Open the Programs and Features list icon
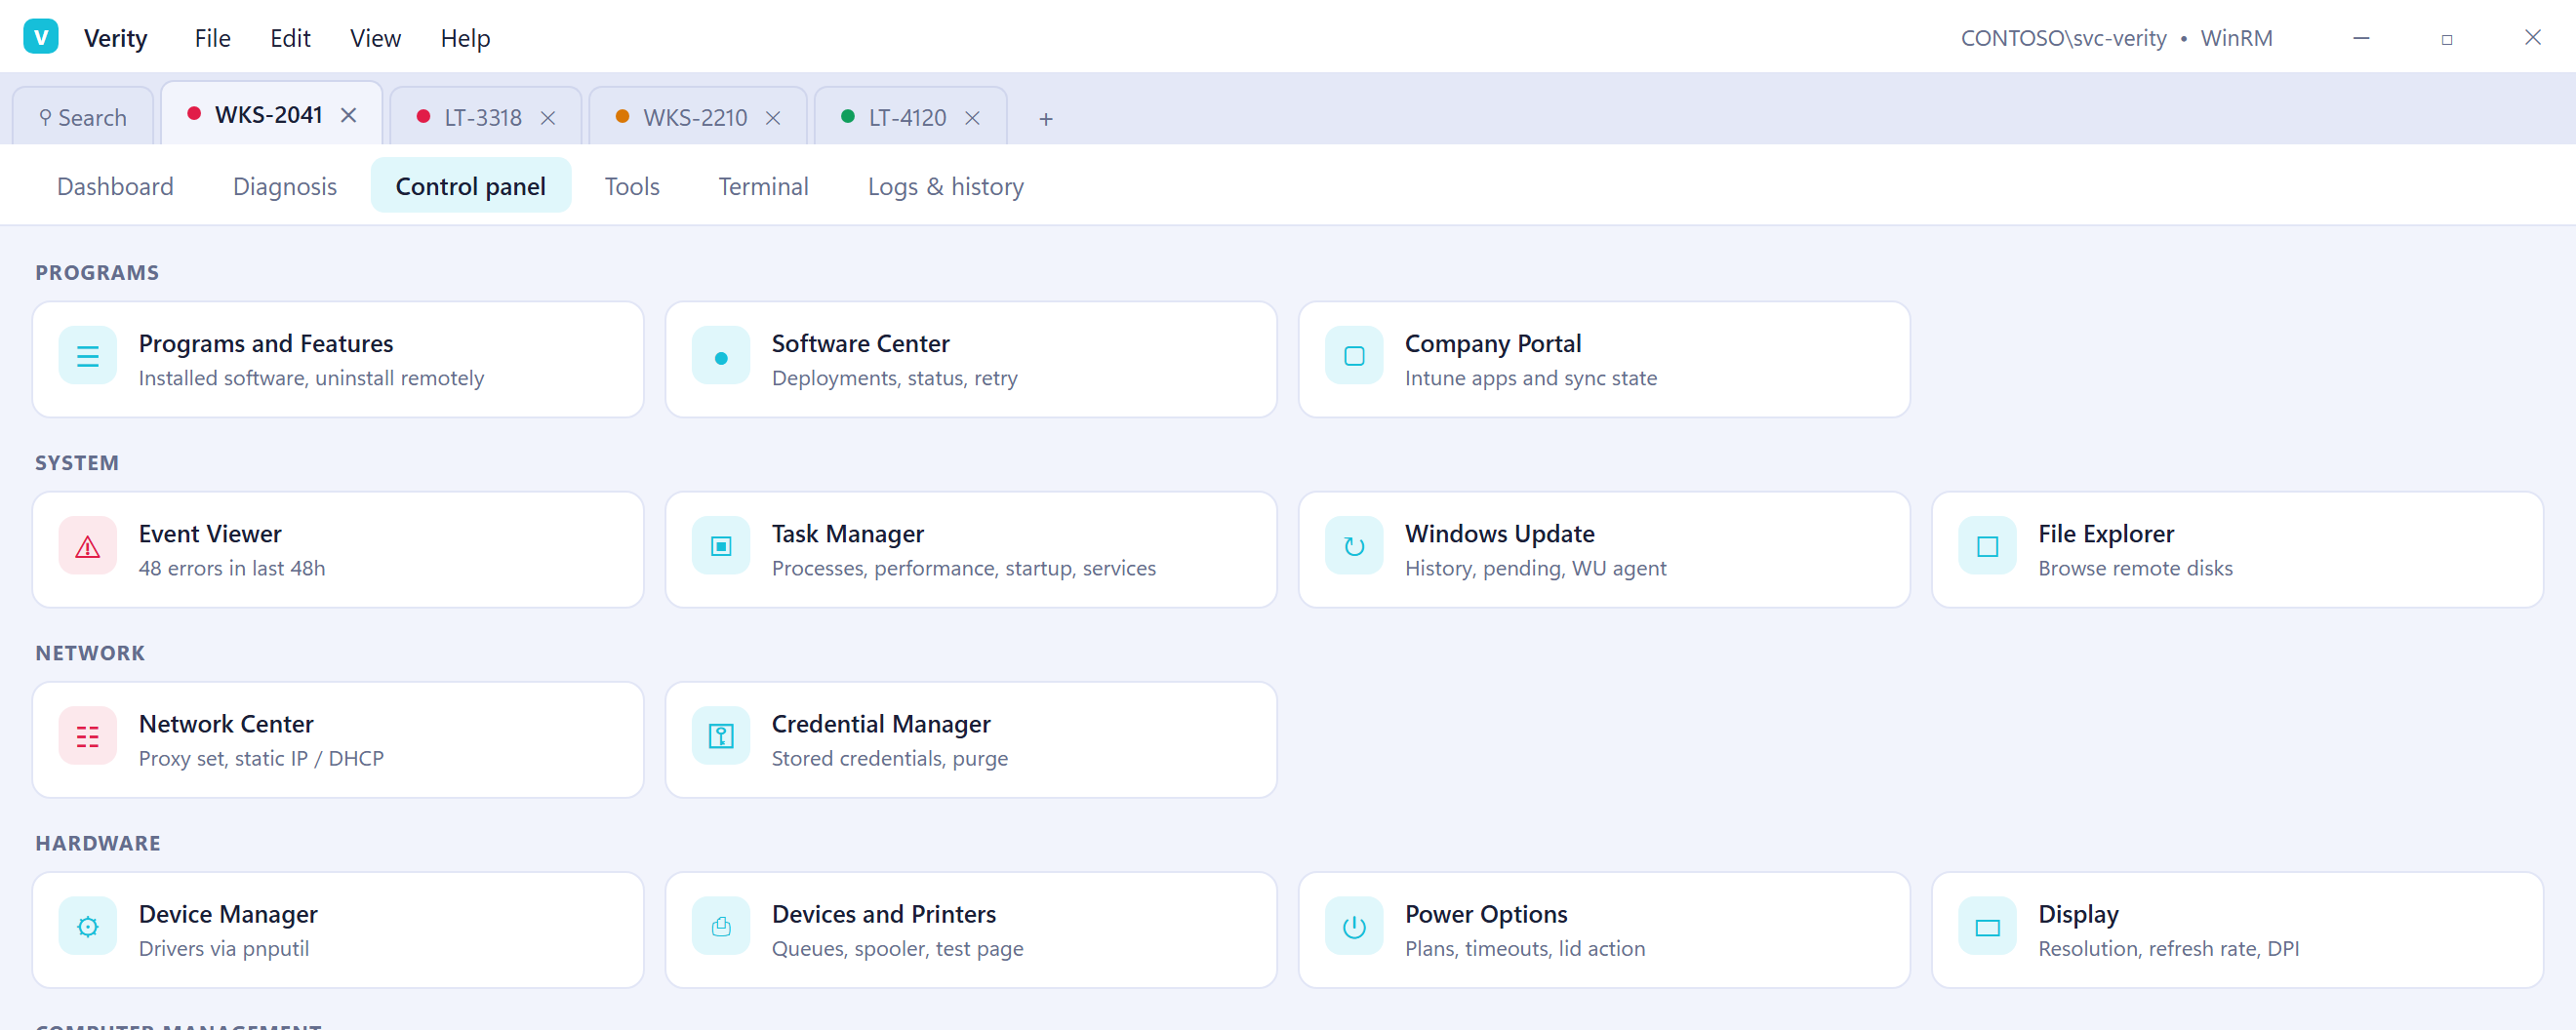This screenshot has width=2576, height=1030. click(x=88, y=356)
